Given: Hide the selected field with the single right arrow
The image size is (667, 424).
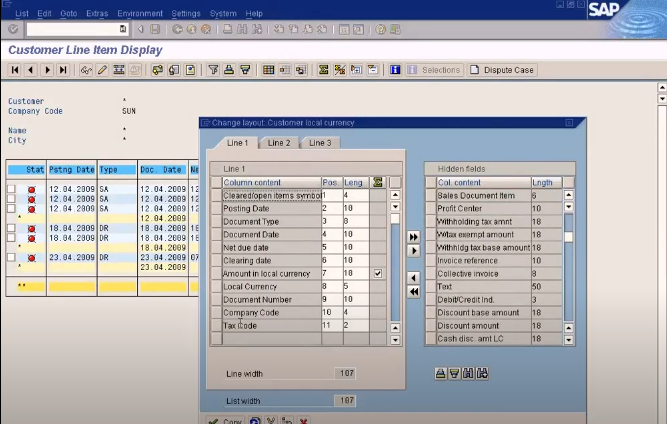Looking at the screenshot, I should tap(413, 250).
